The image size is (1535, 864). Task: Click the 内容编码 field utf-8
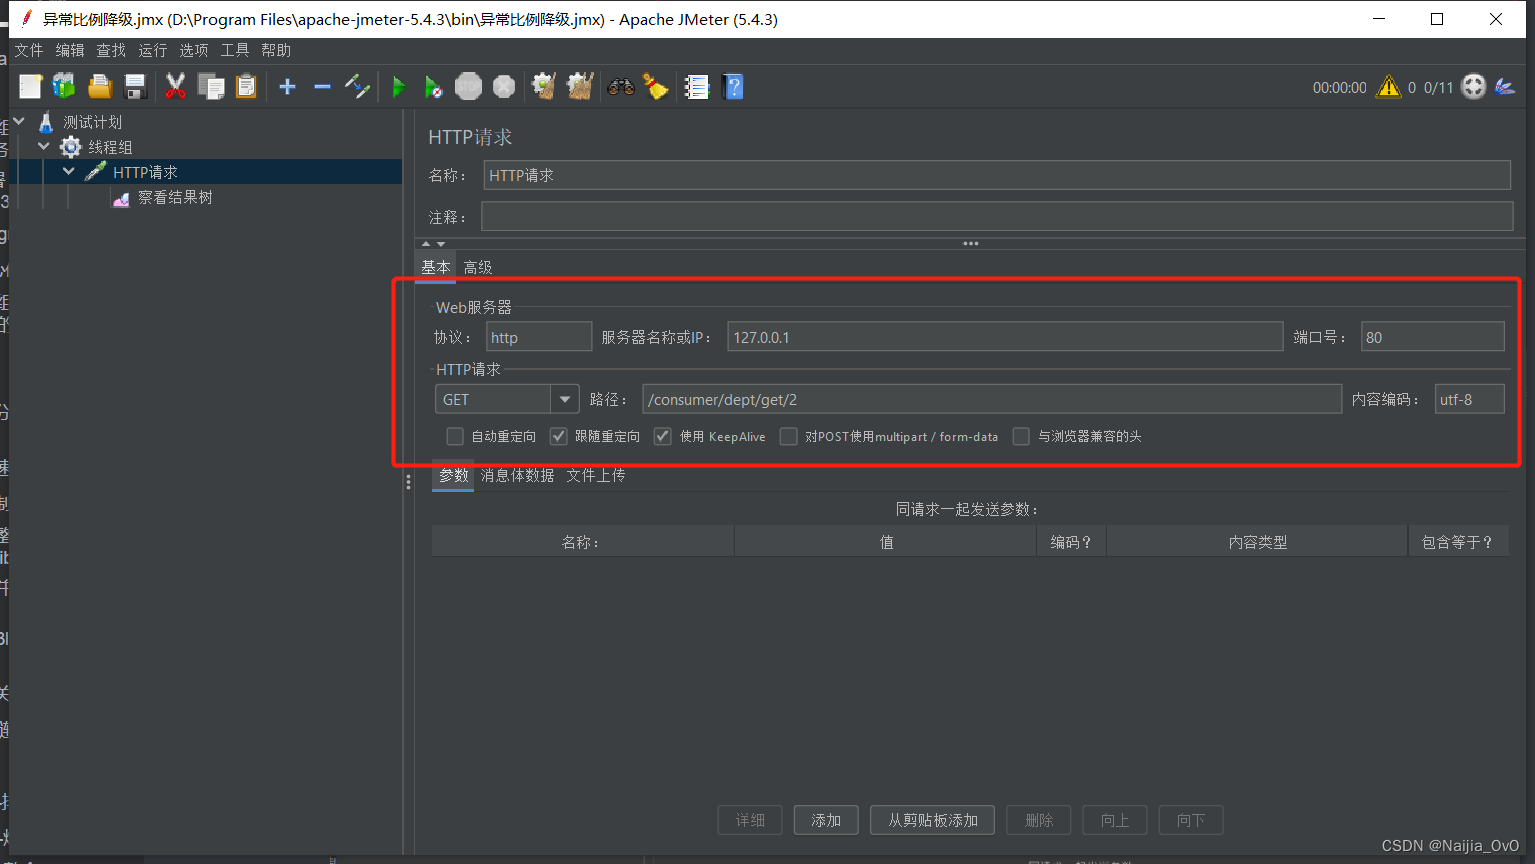[x=1469, y=399]
